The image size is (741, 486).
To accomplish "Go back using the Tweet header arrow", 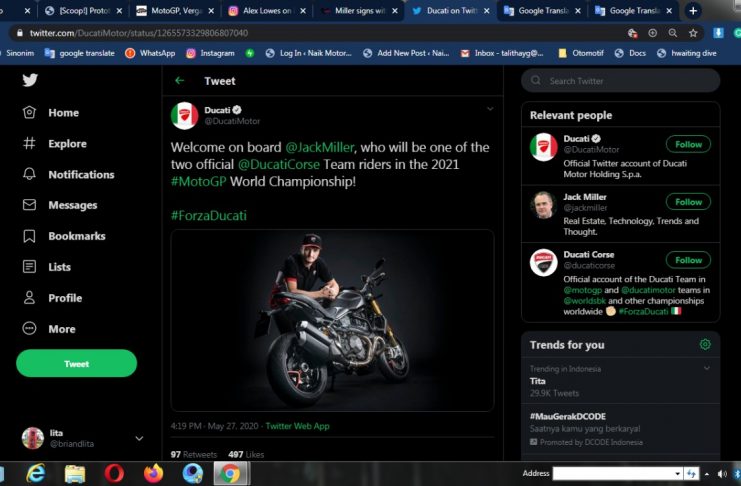I will tap(180, 81).
